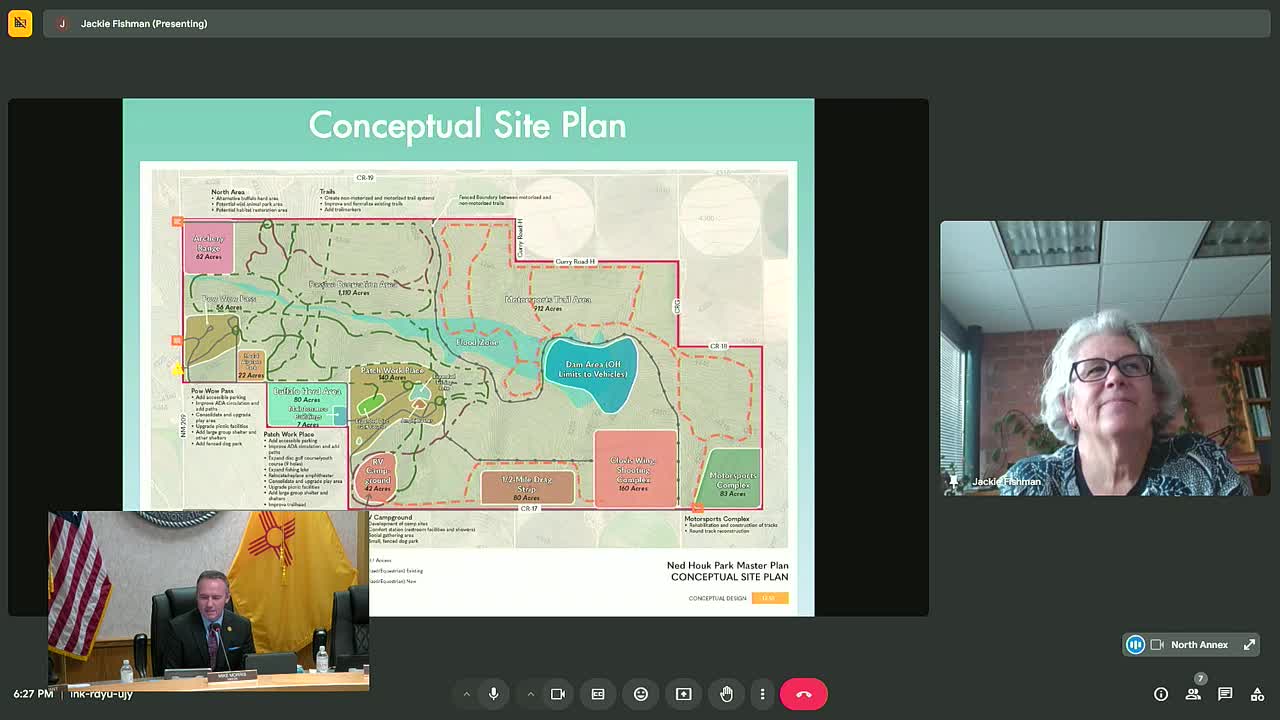Open meeting details info icon
The image size is (1280, 720).
point(1161,693)
